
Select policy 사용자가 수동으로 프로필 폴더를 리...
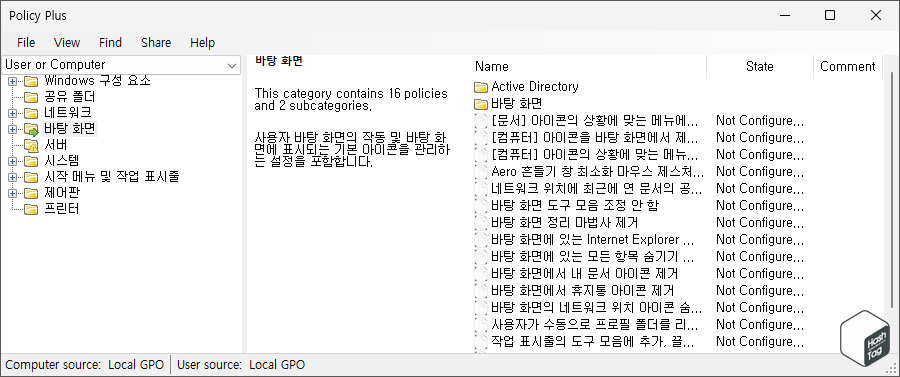pyautogui.click(x=595, y=324)
